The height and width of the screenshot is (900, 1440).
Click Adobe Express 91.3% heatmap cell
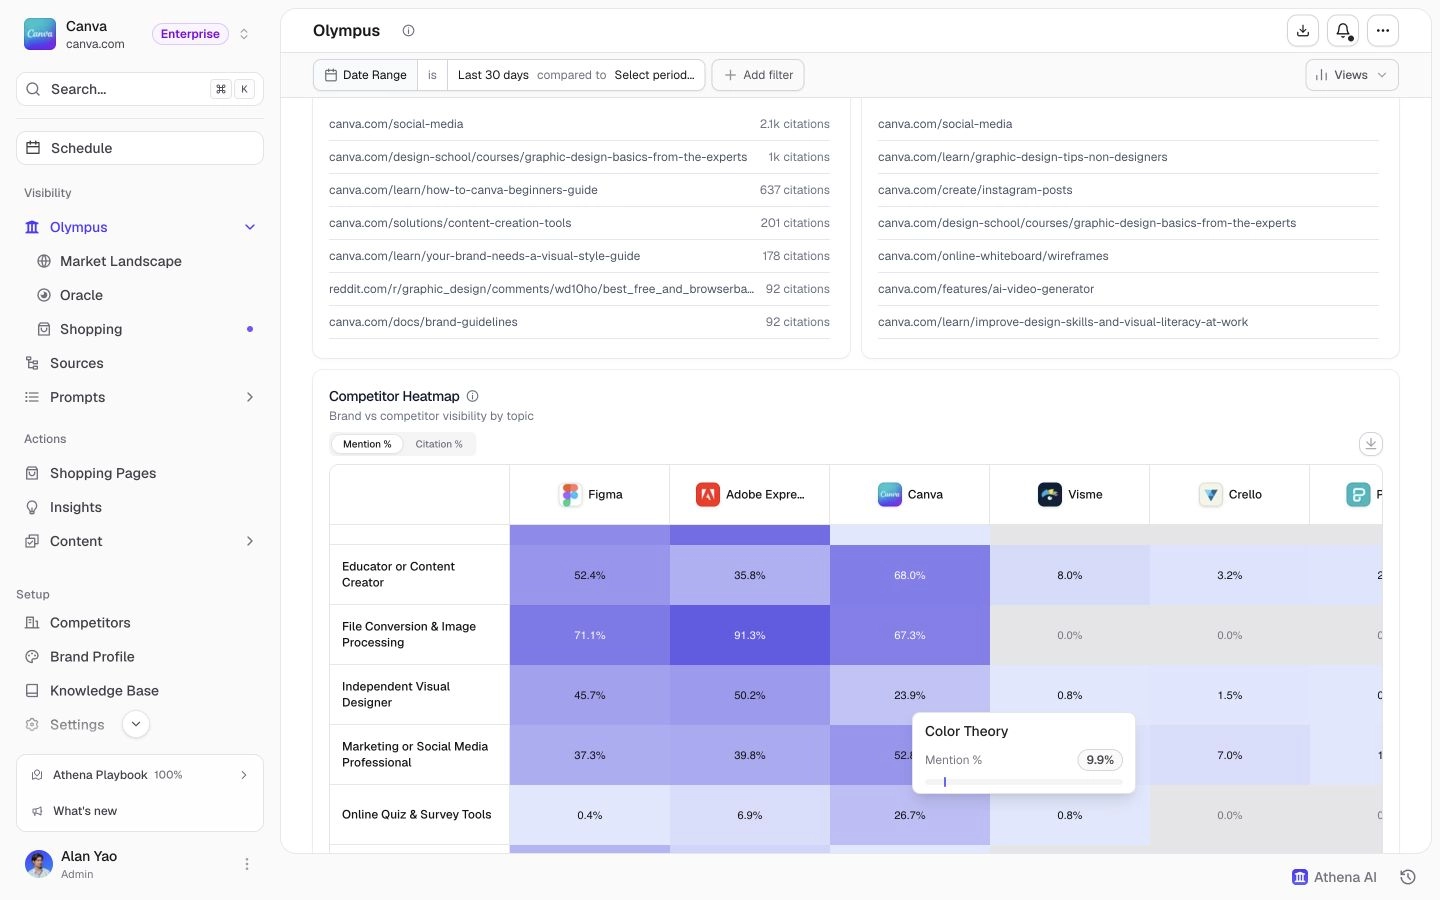tap(750, 635)
